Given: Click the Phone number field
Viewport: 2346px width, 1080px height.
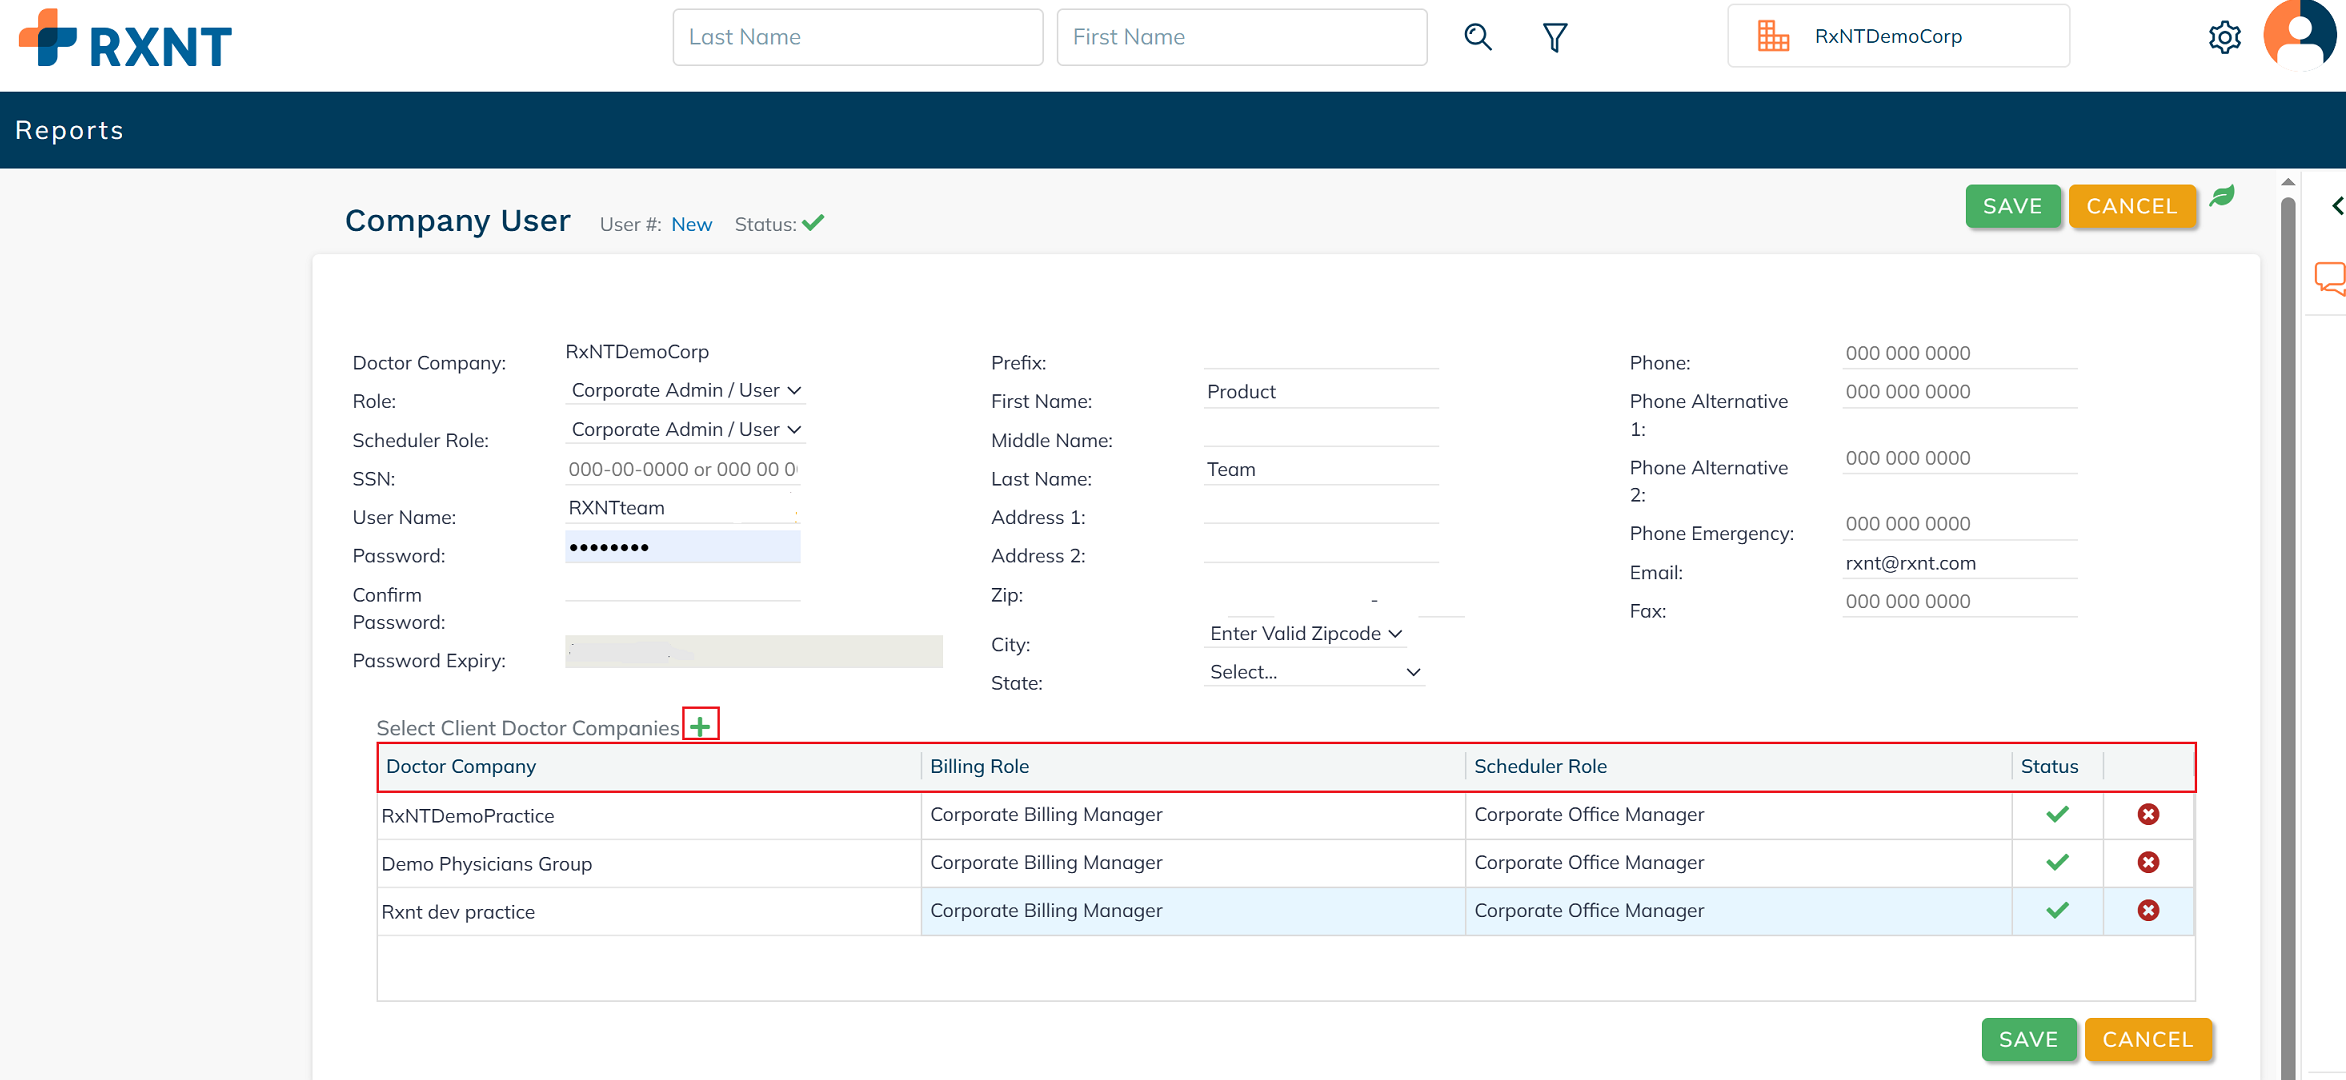Looking at the screenshot, I should pyautogui.click(x=1960, y=354).
